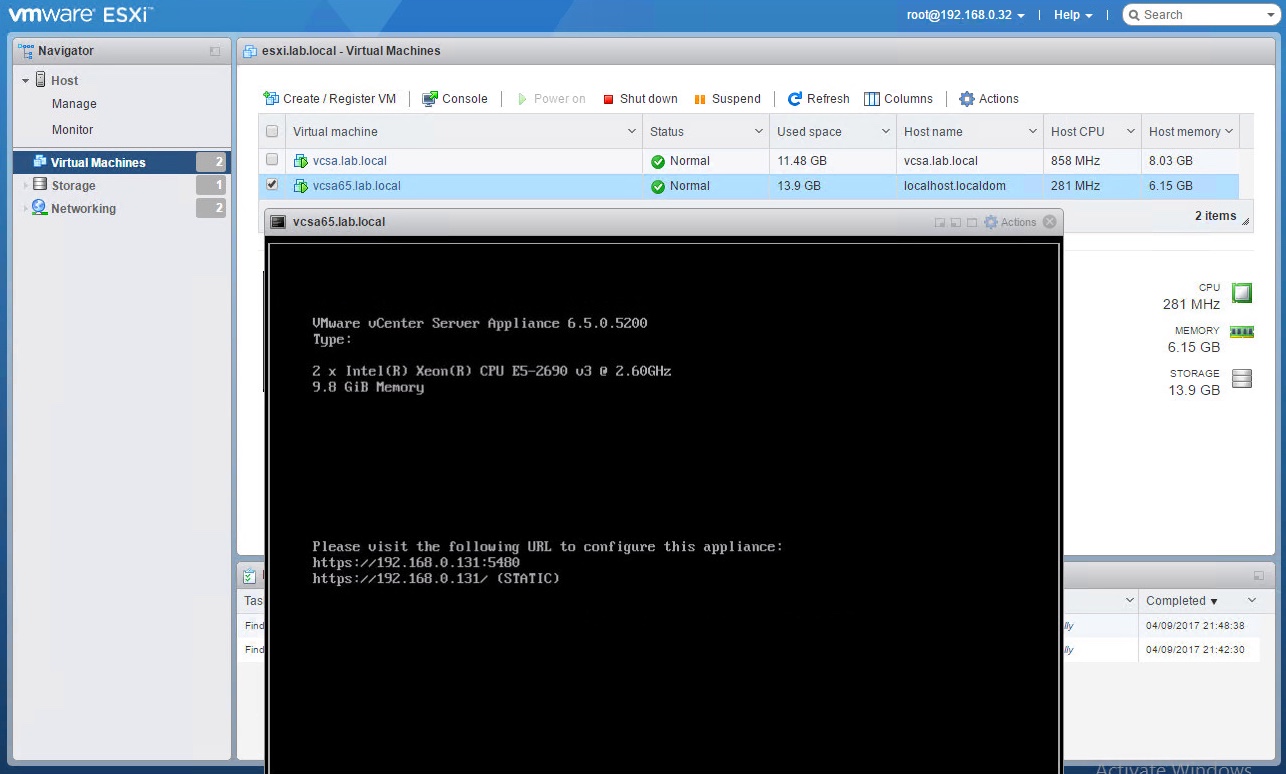Open the Help menu
The width and height of the screenshot is (1286, 774).
tap(1072, 15)
